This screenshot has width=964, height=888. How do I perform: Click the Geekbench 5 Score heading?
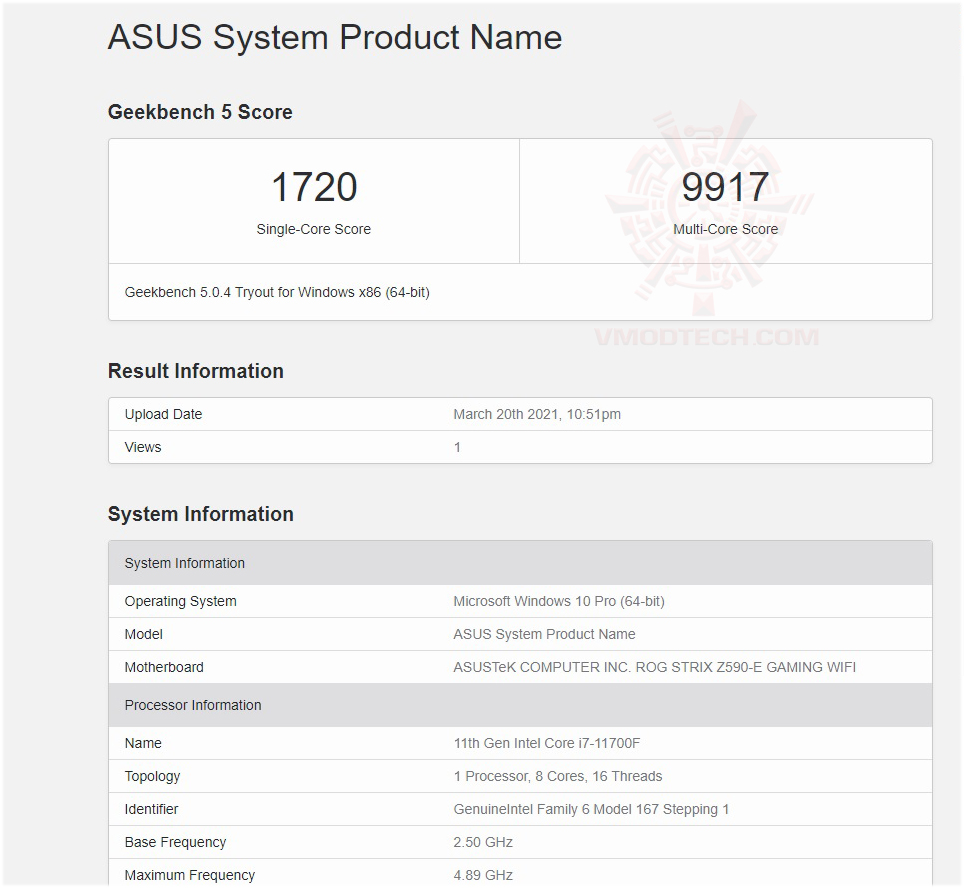point(200,112)
